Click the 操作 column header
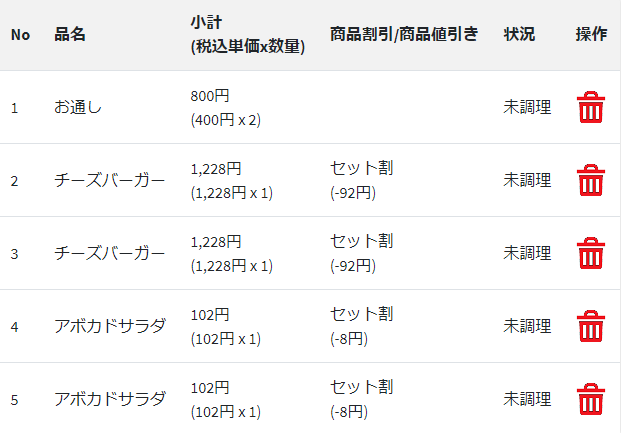 (x=591, y=35)
